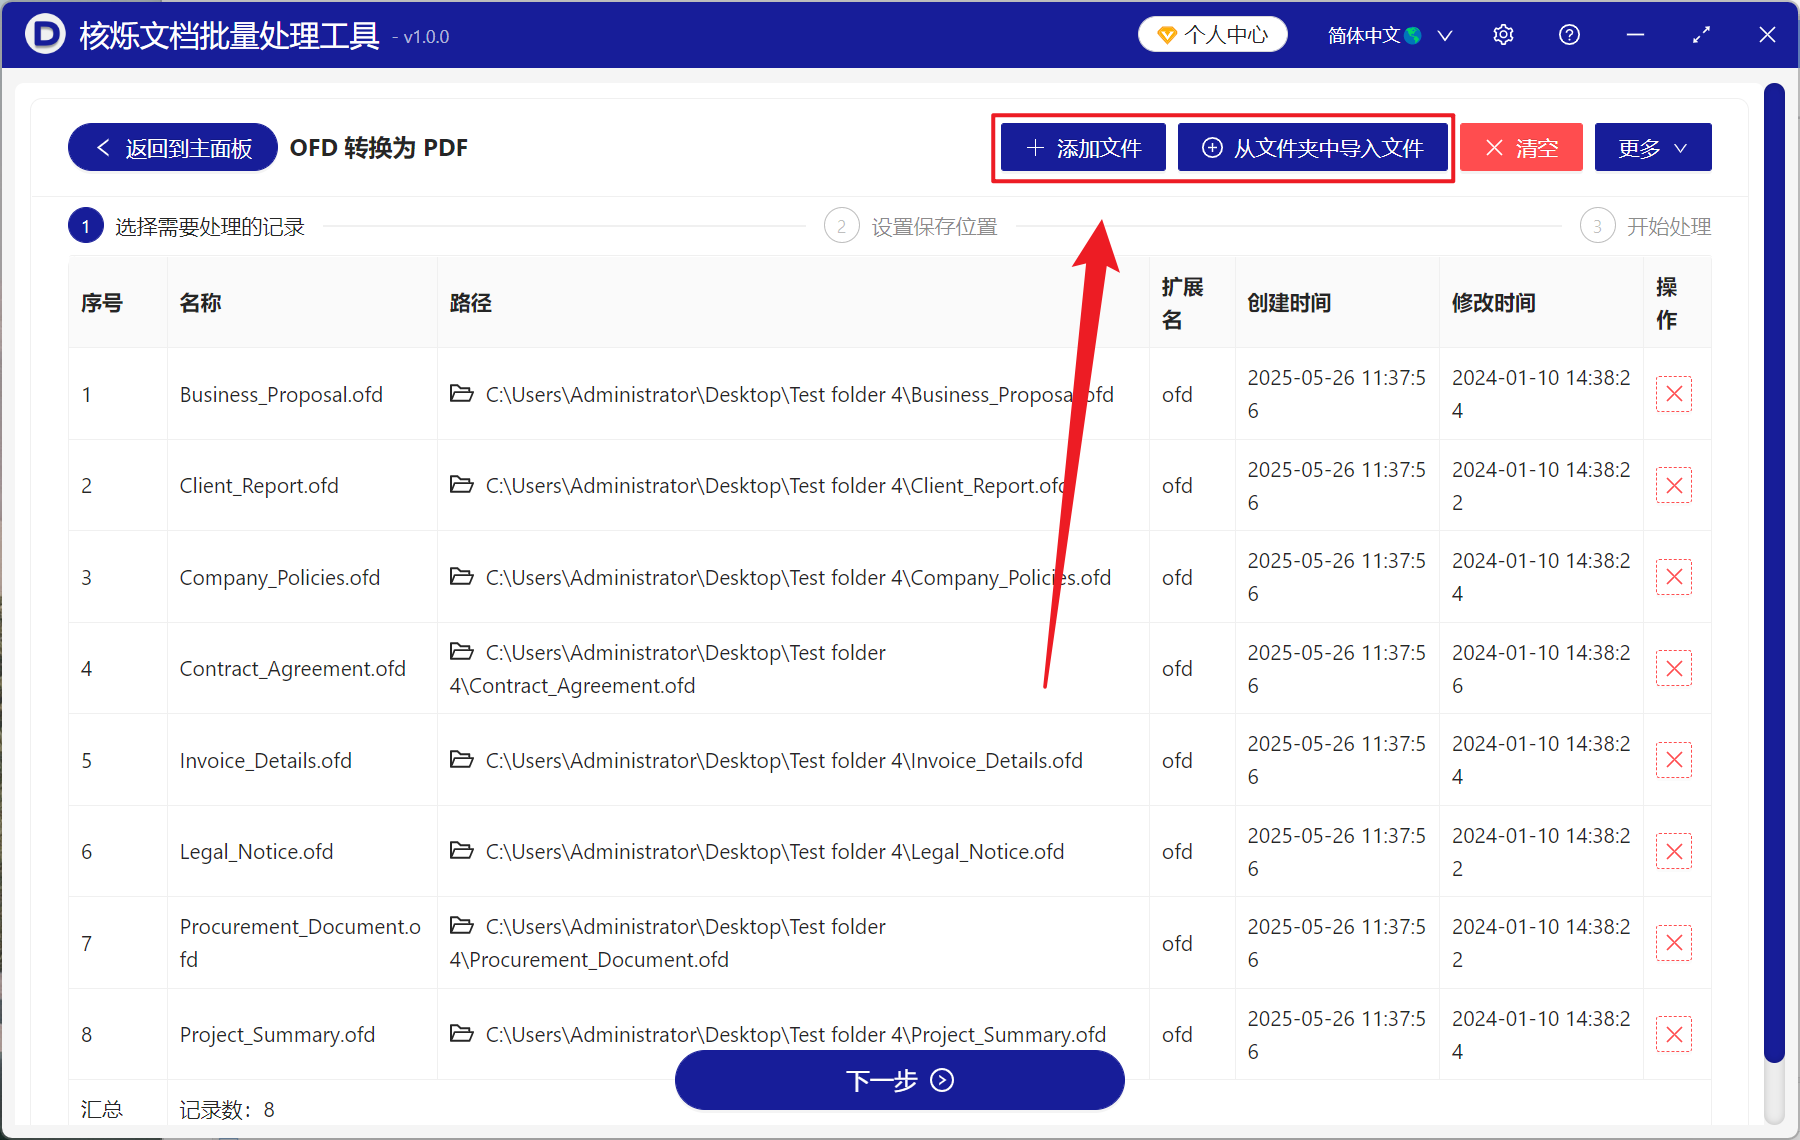Open settings via the gear icon
The height and width of the screenshot is (1140, 1800).
[1503, 35]
